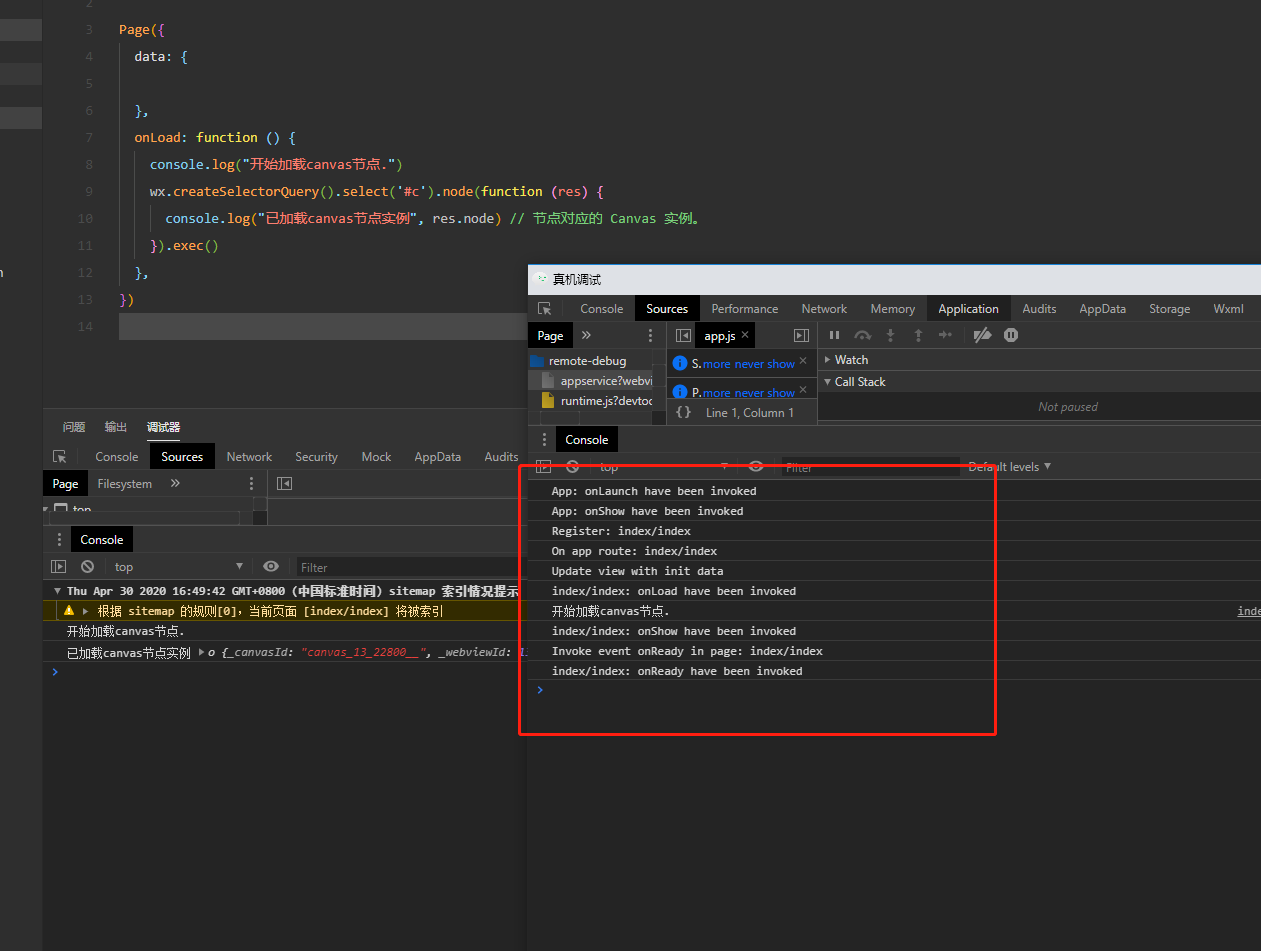Screen dimensions: 1261x951
Task: Open the Default levels dropdown
Action: (x=1010, y=467)
